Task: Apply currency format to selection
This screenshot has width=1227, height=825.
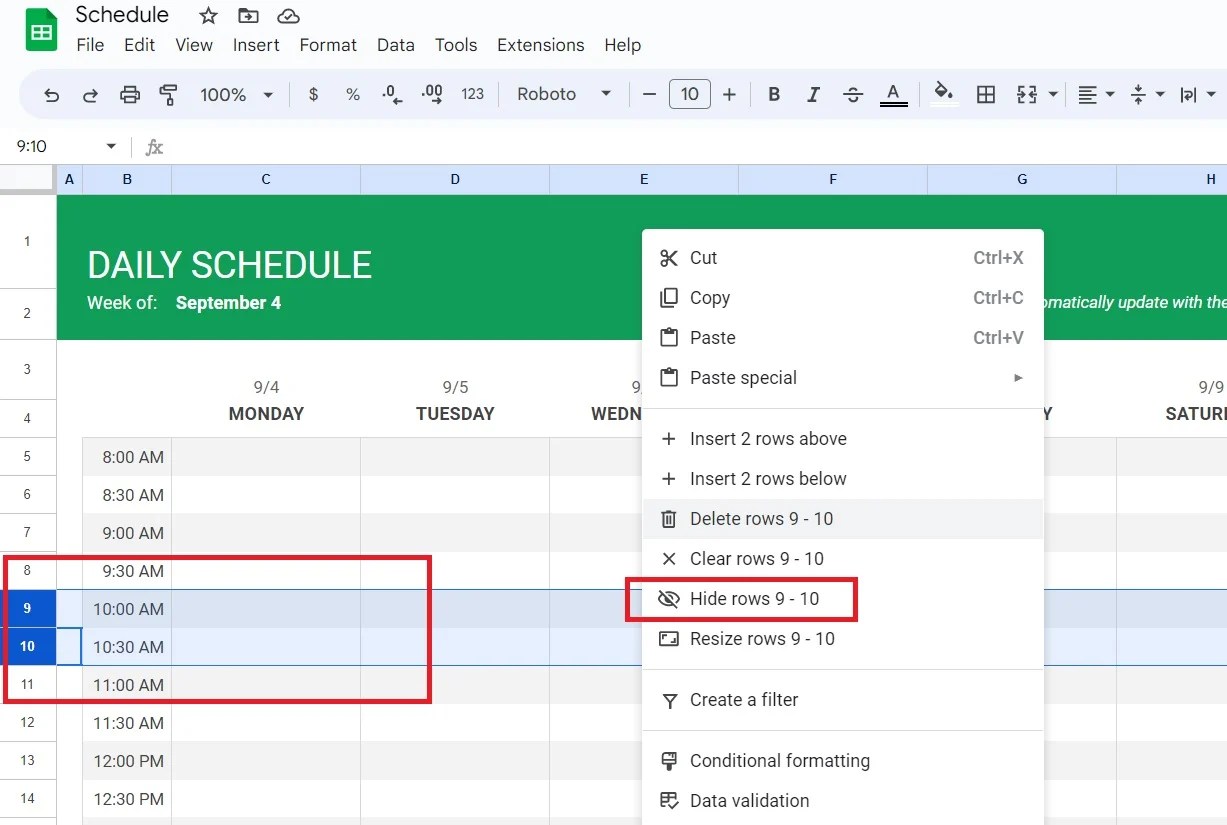Action: click(x=313, y=94)
